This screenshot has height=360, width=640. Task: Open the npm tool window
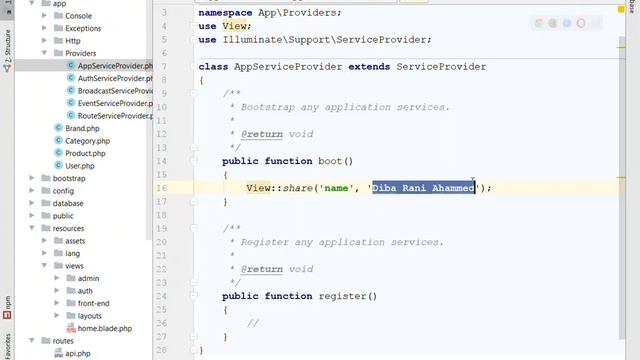pyautogui.click(x=7, y=307)
